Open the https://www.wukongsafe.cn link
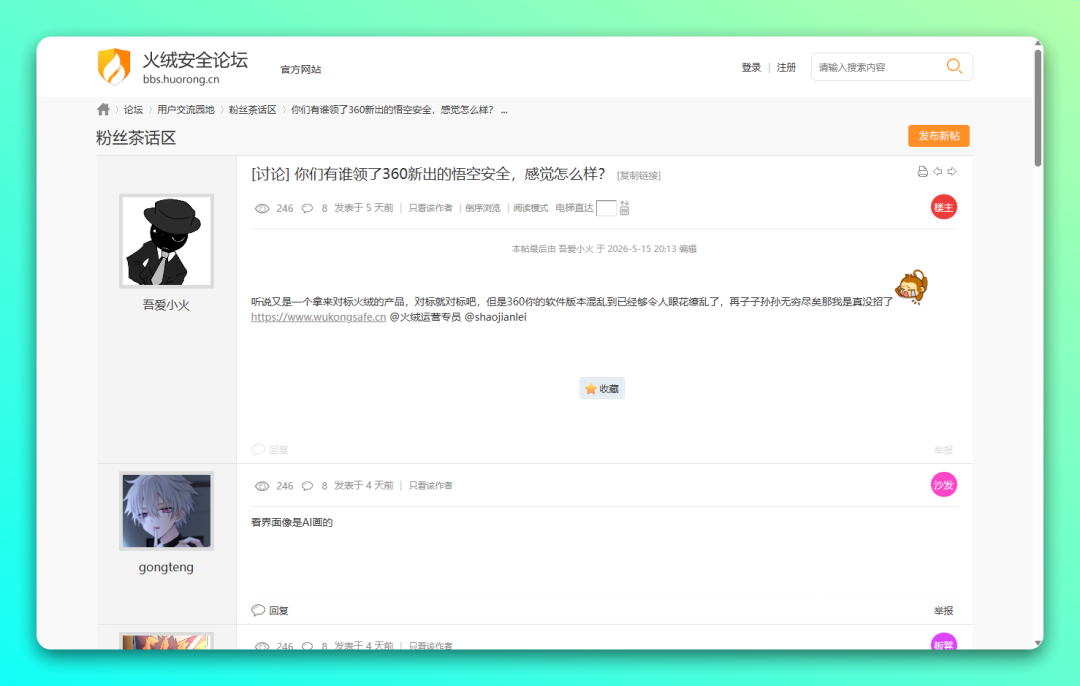Image resolution: width=1080 pixels, height=686 pixels. tap(318, 317)
